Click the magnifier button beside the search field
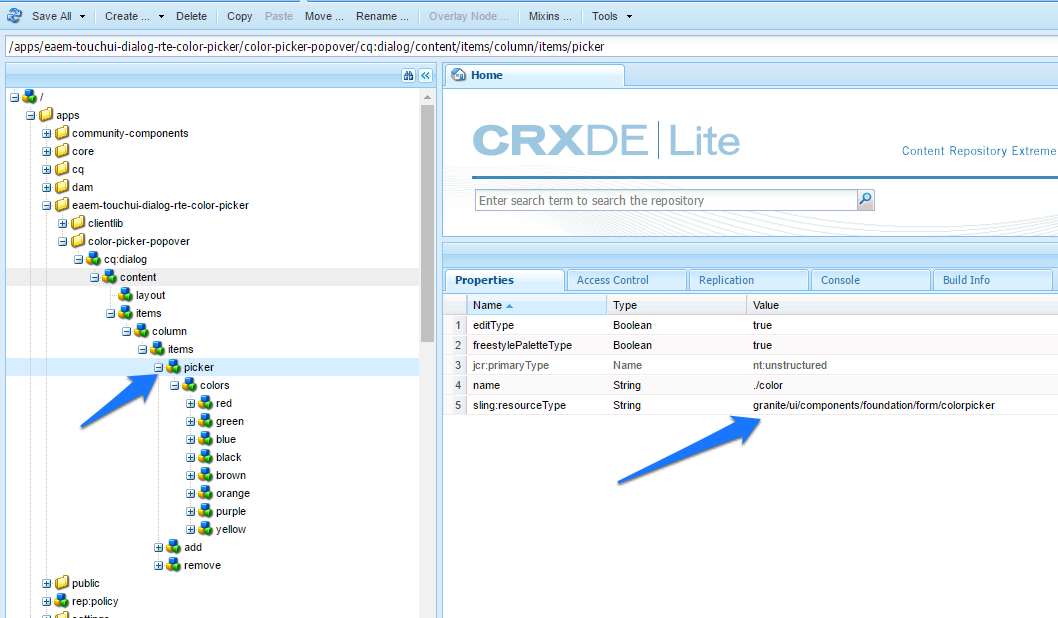 click(x=865, y=200)
